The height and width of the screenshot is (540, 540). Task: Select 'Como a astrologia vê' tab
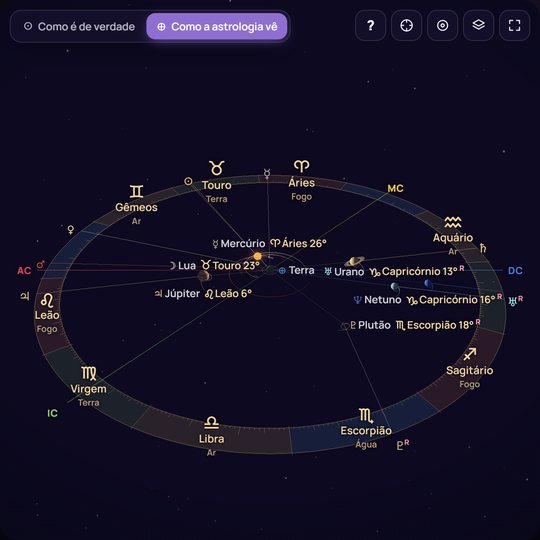217,27
